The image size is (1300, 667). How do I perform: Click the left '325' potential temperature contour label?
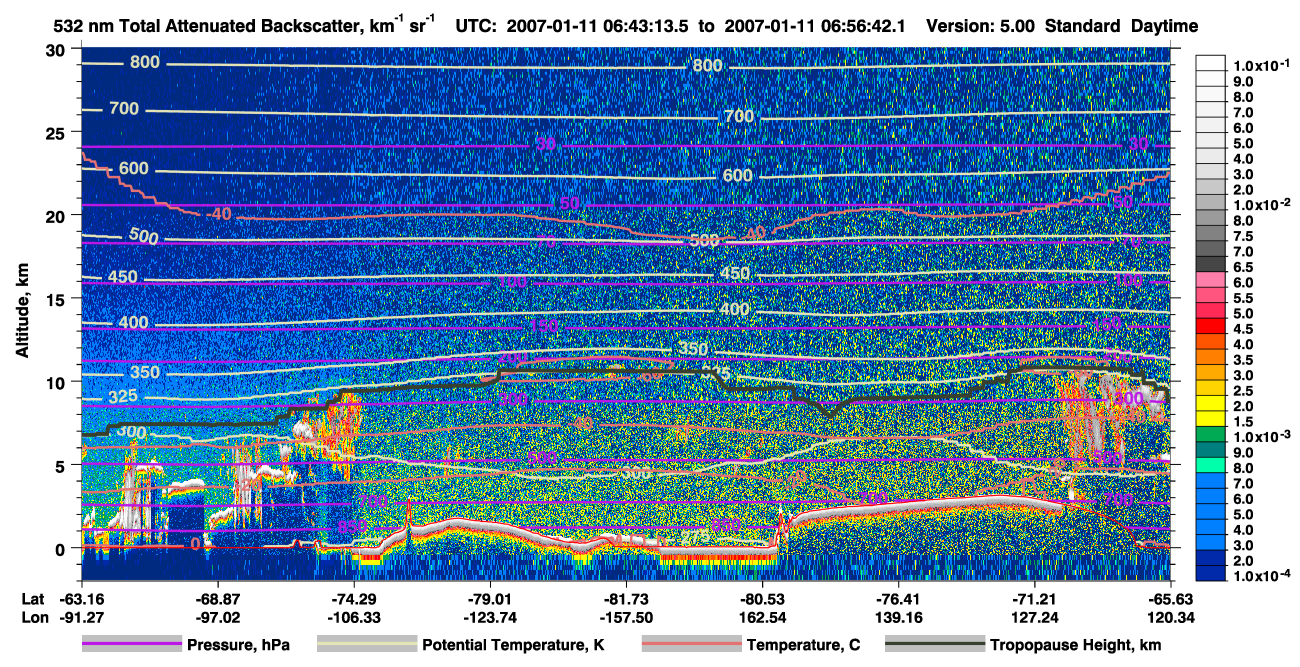(123, 397)
